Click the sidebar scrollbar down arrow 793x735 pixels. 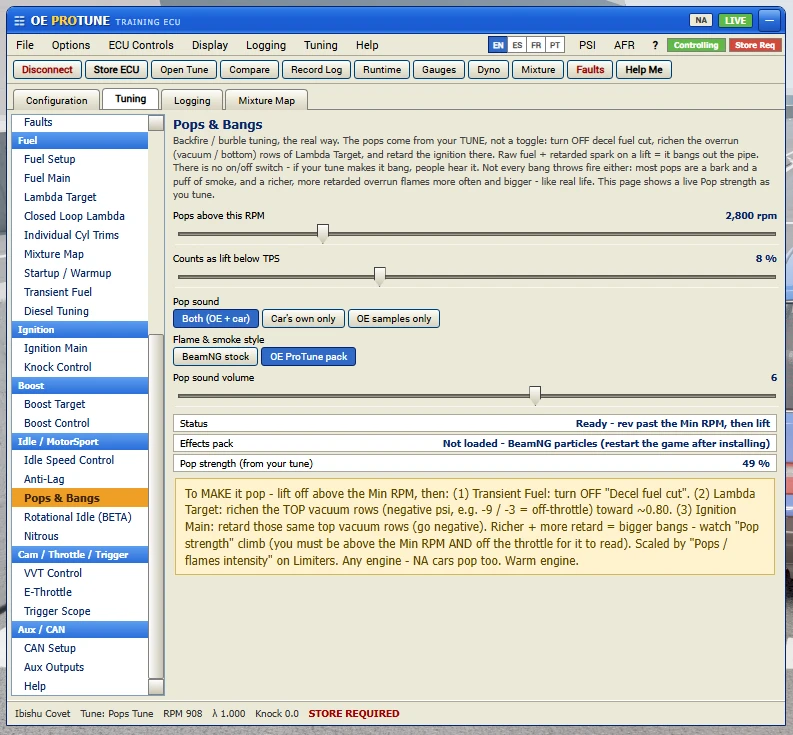pos(156,686)
